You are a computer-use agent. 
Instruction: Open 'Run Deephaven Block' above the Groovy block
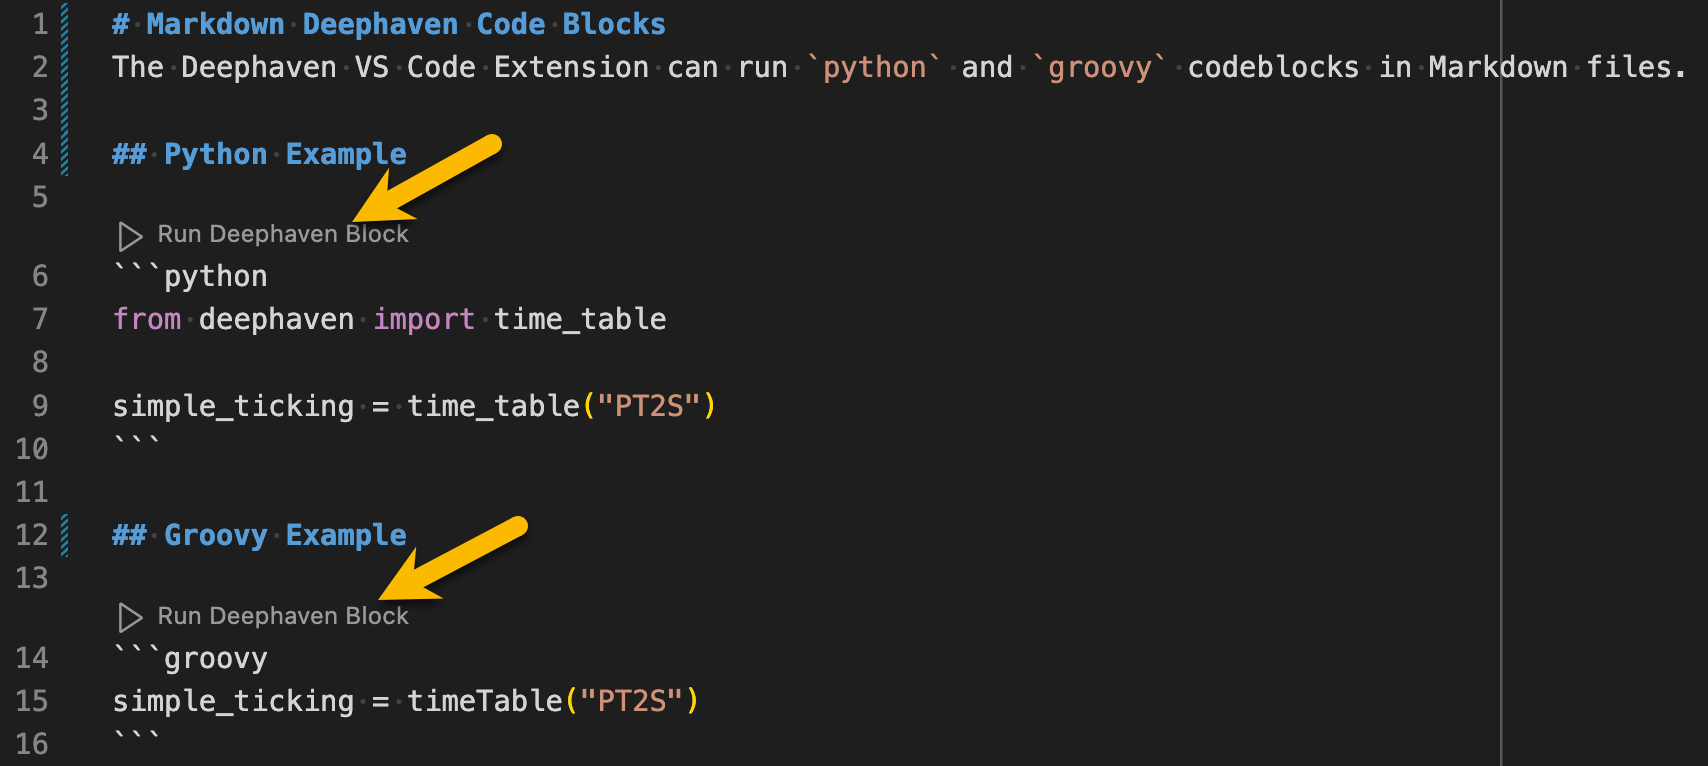283,615
